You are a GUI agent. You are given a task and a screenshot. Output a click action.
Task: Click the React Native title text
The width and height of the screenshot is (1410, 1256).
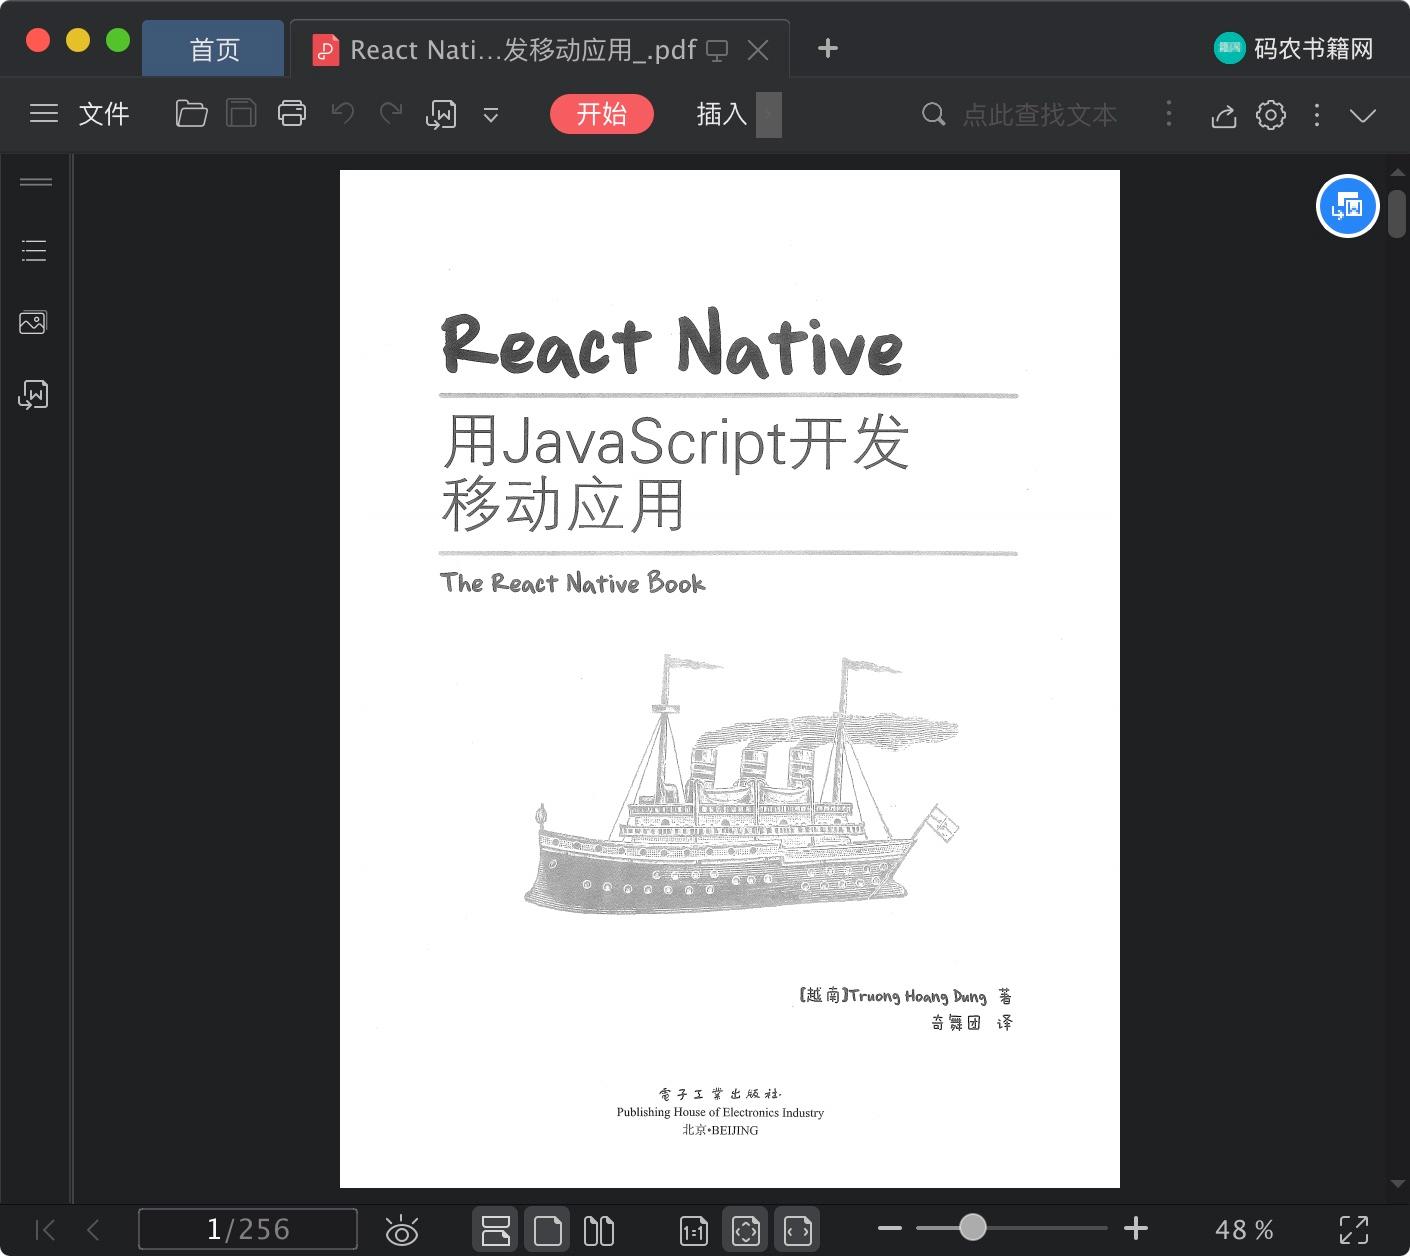[x=672, y=343]
